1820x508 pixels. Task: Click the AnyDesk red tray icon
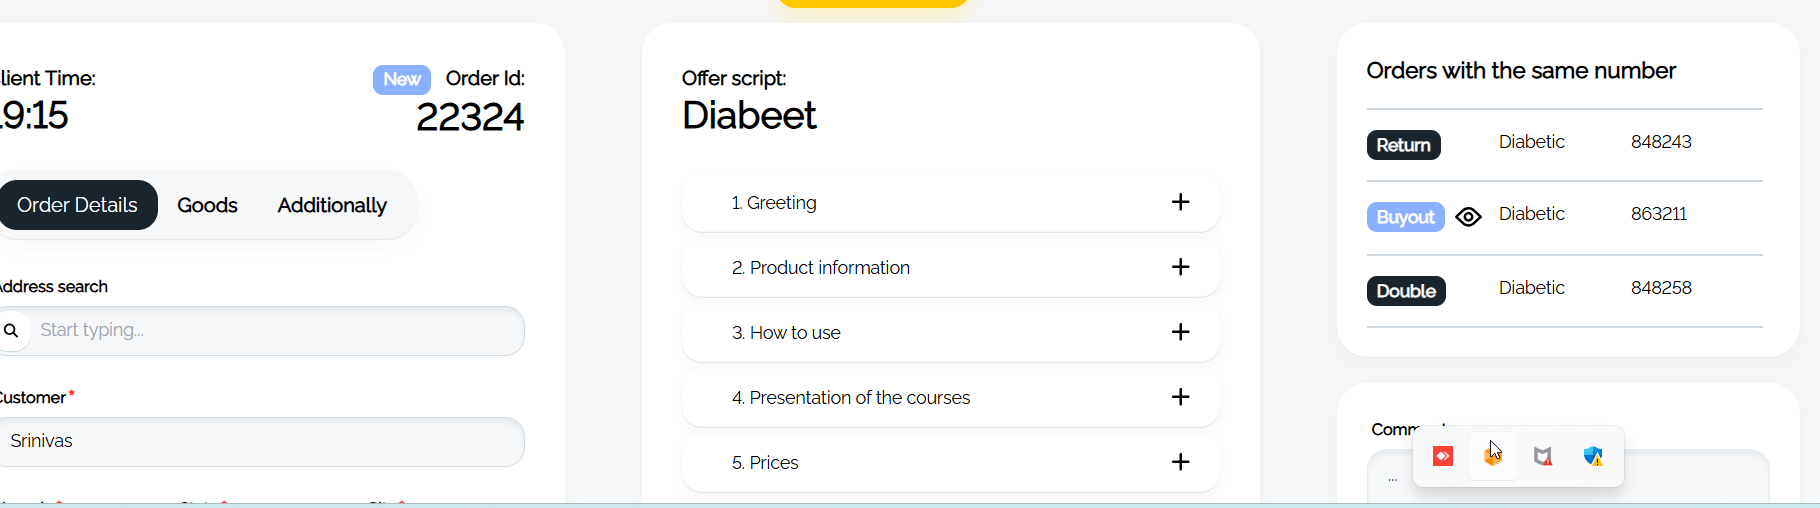pos(1443,456)
